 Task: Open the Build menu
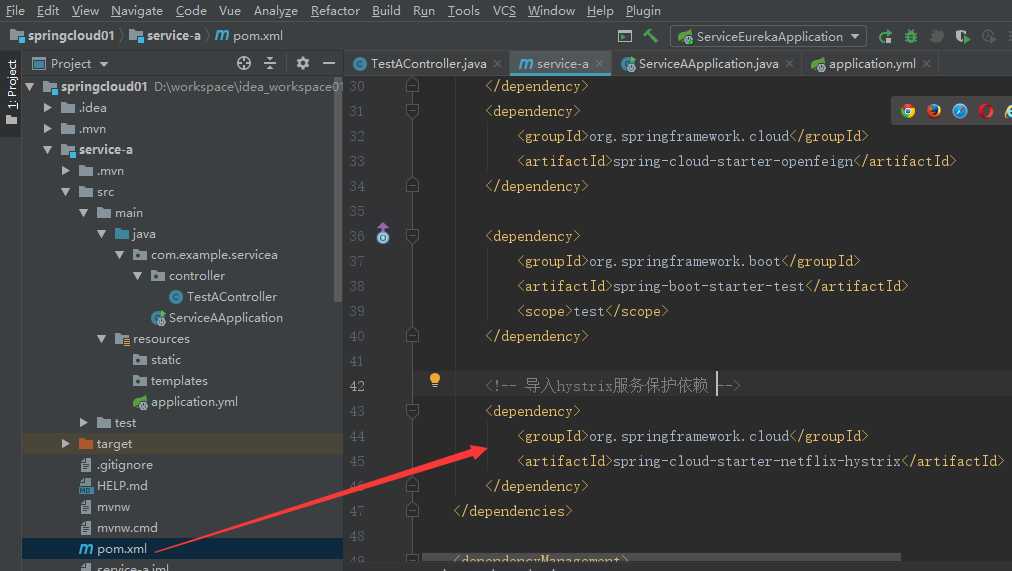(386, 10)
